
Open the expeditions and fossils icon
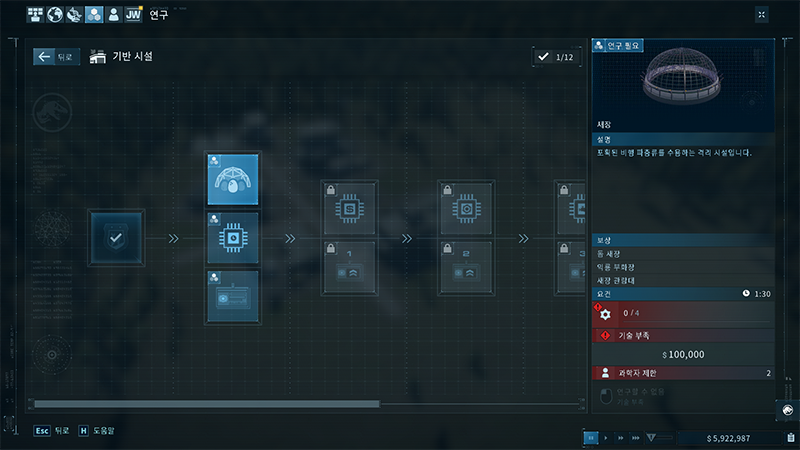(74, 14)
